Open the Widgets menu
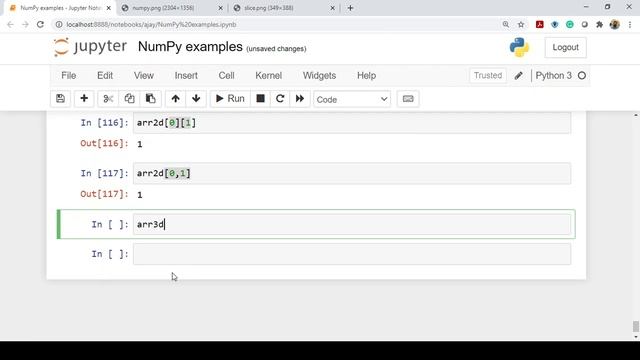The width and height of the screenshot is (640, 360). pos(320,76)
